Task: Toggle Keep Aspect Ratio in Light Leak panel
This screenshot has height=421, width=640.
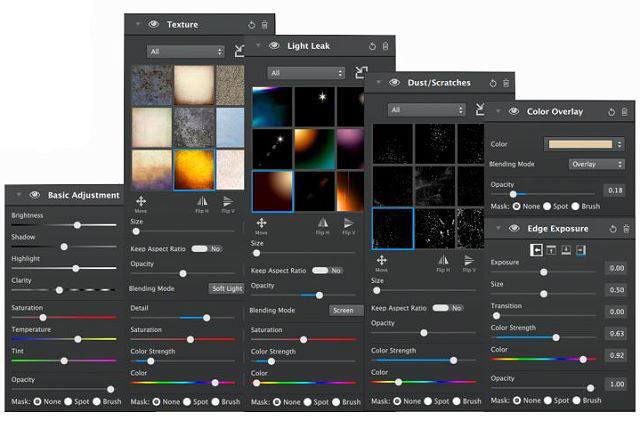Action: (327, 270)
